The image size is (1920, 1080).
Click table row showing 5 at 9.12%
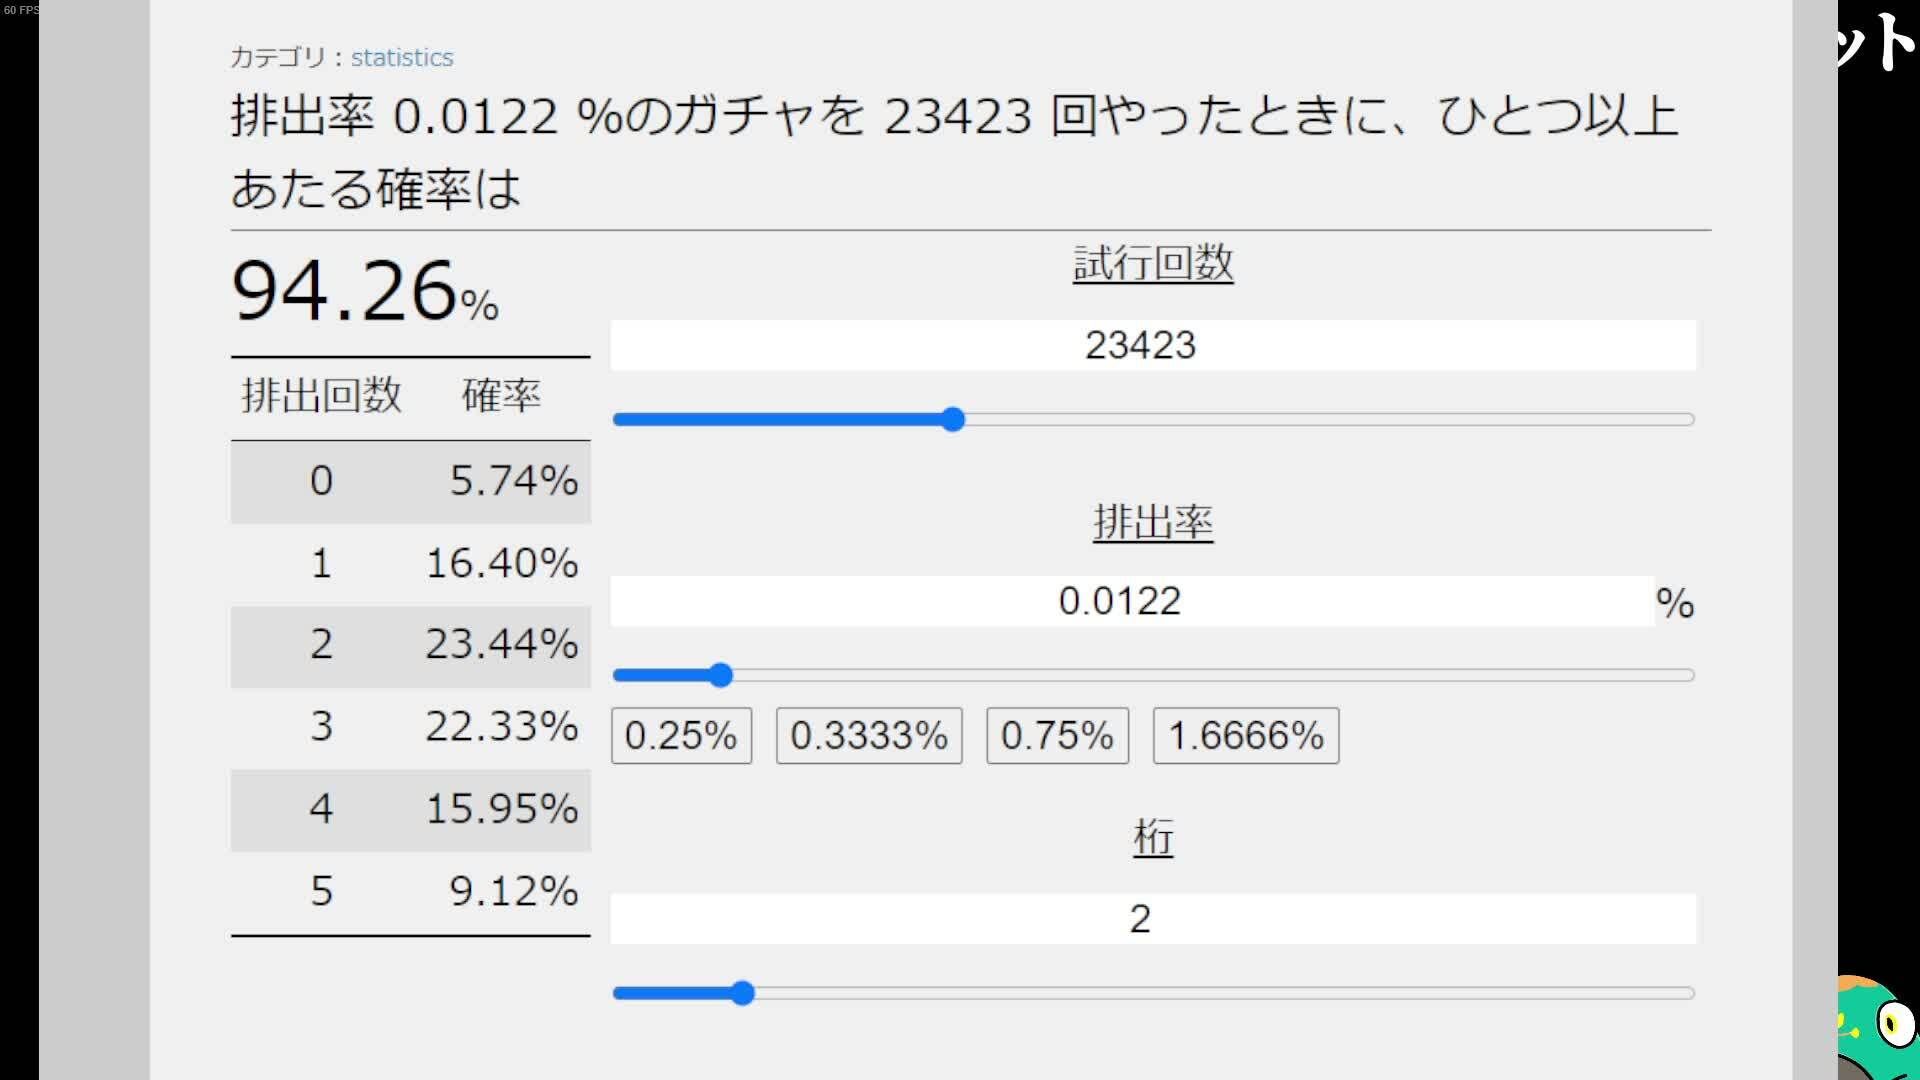[410, 892]
